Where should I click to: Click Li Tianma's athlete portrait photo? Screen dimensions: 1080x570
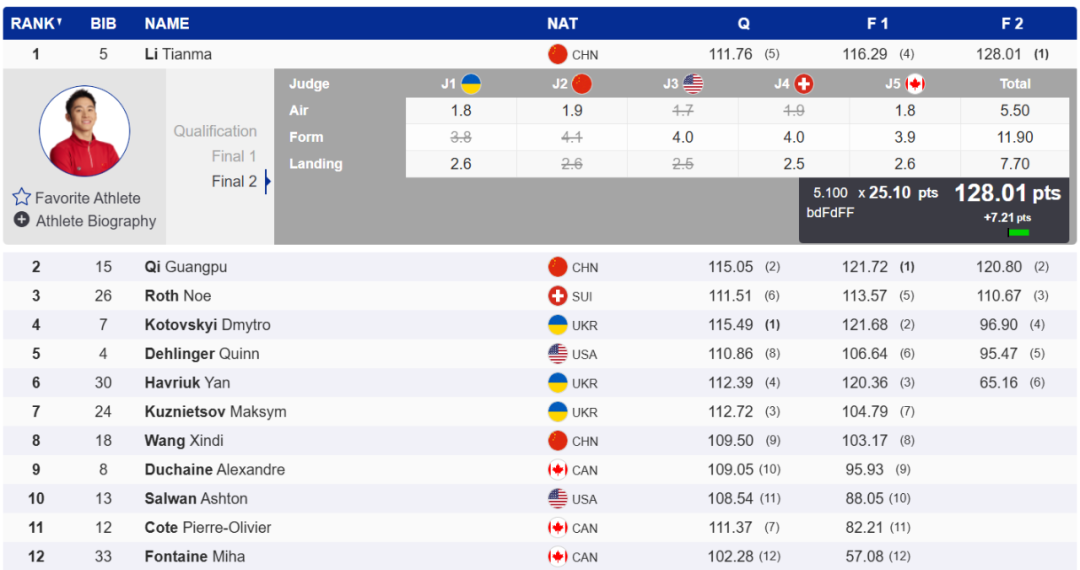tap(84, 131)
